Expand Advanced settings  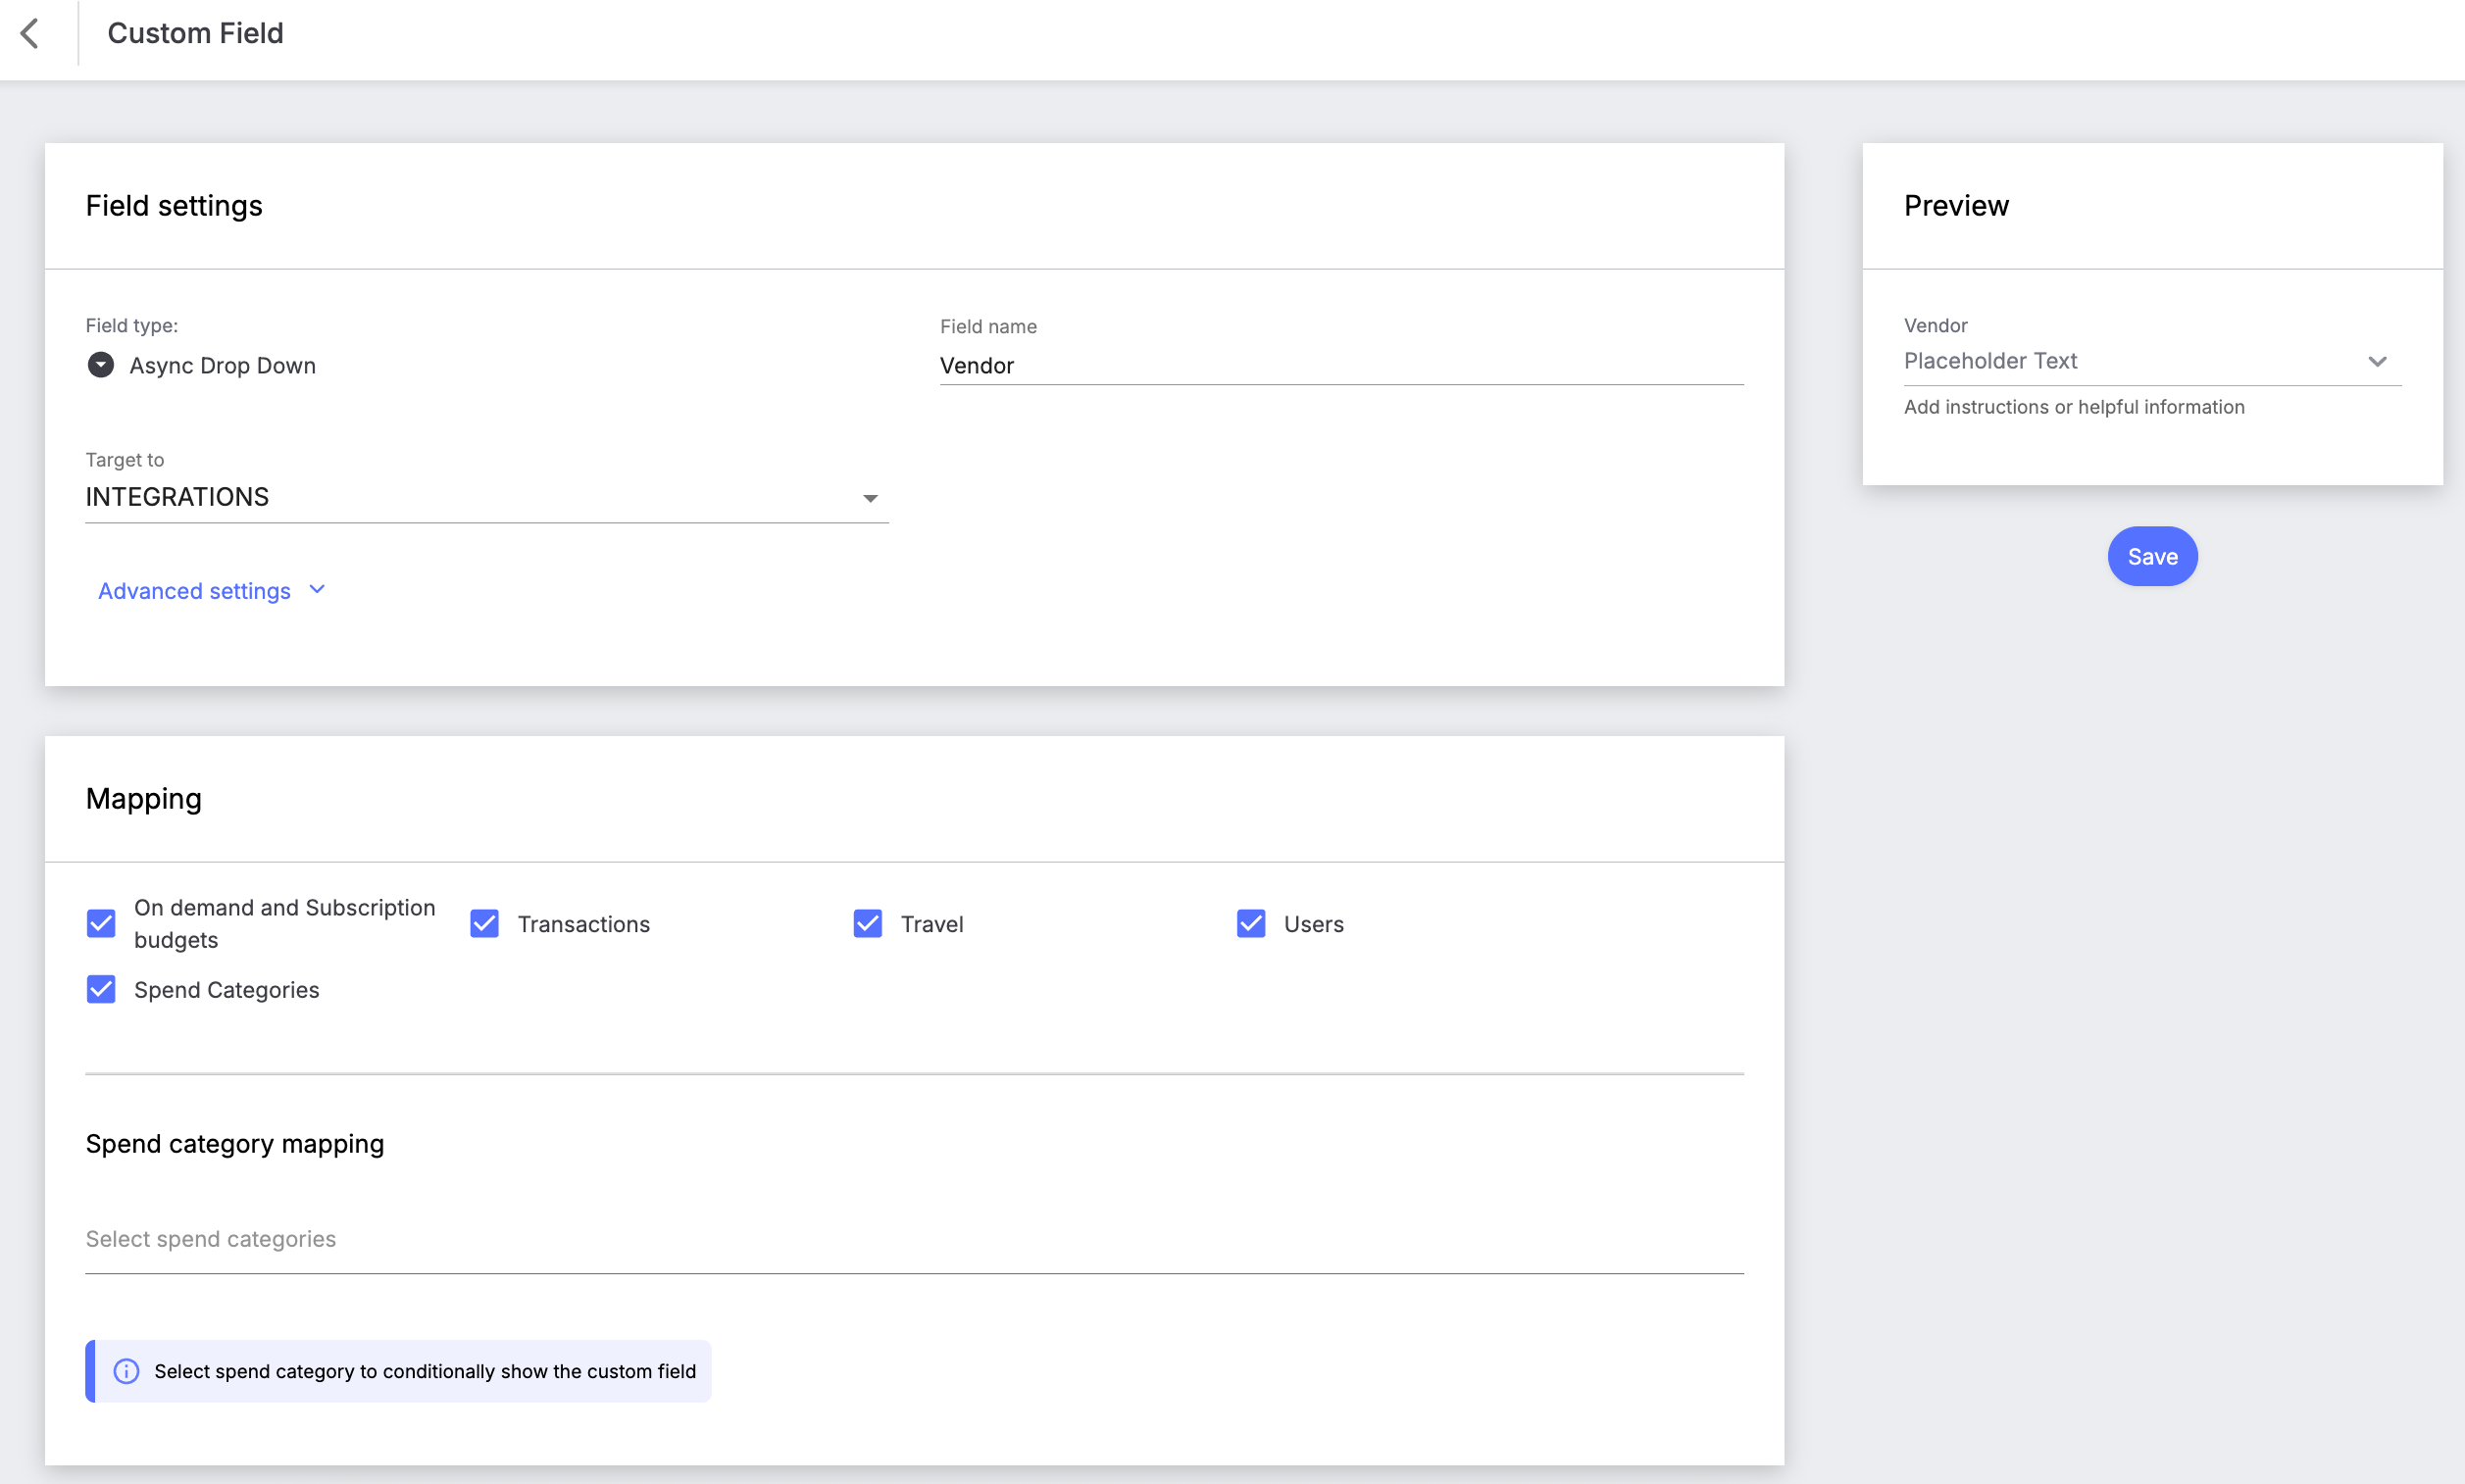pos(194,591)
